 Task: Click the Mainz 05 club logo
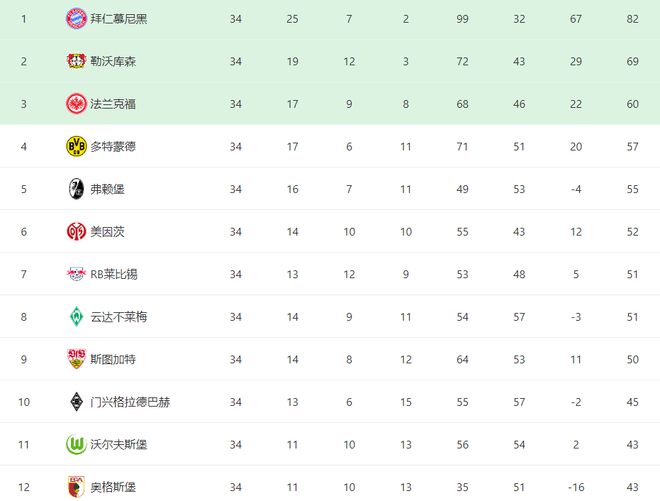click(76, 232)
